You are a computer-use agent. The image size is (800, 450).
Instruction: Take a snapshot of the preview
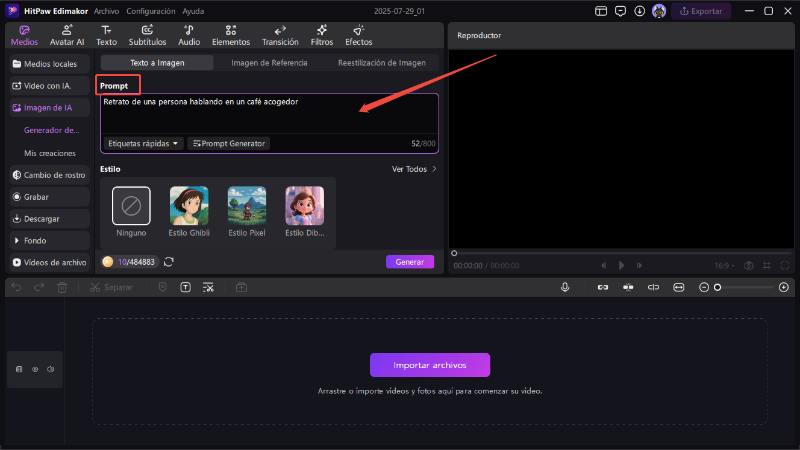(748, 265)
